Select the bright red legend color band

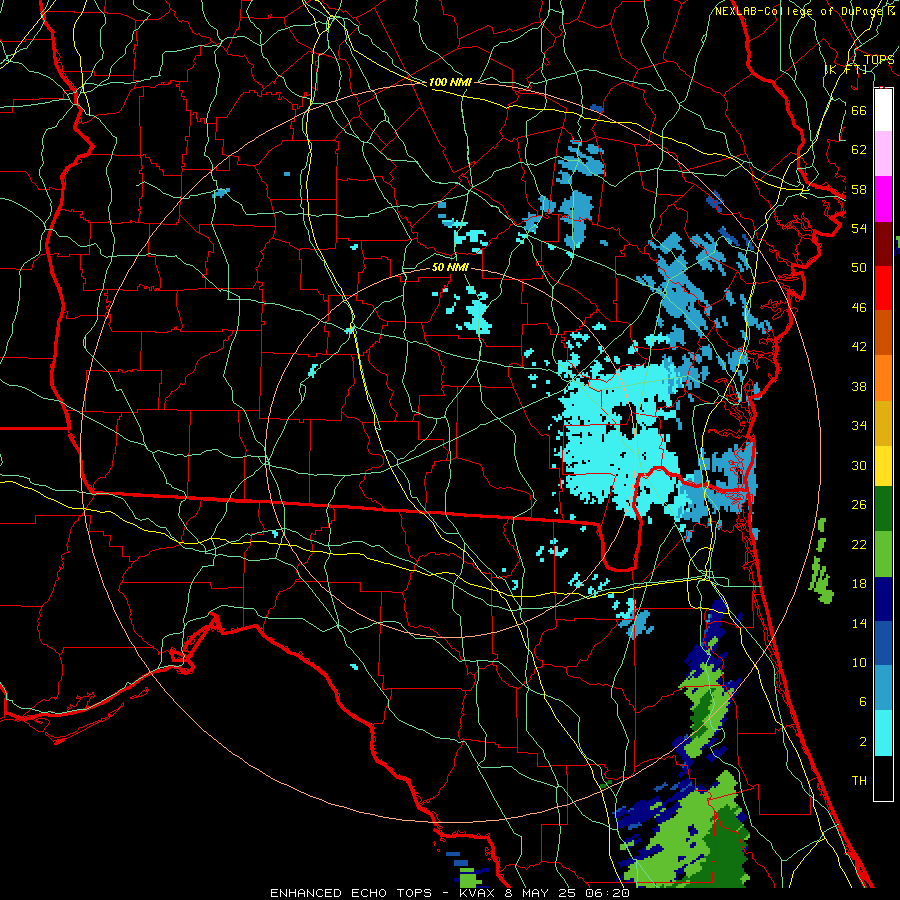(x=883, y=288)
